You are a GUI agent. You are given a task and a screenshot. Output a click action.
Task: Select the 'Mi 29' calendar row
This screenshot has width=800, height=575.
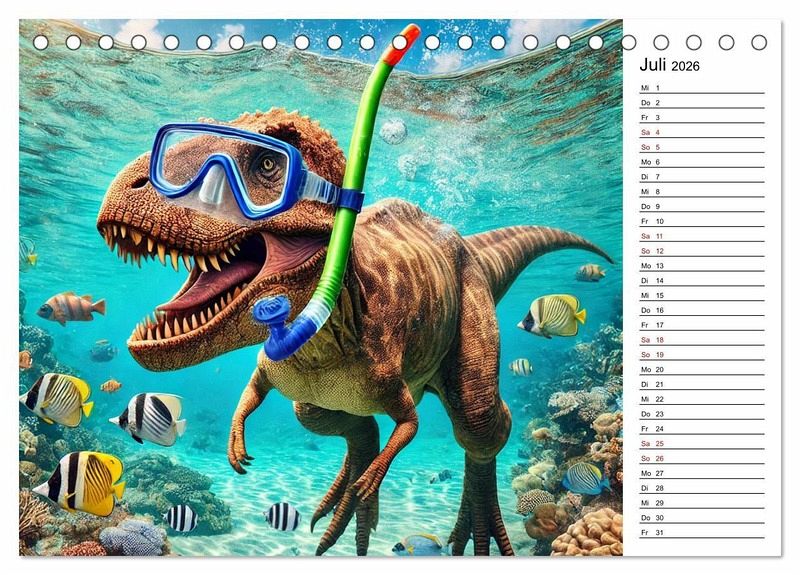click(x=702, y=502)
